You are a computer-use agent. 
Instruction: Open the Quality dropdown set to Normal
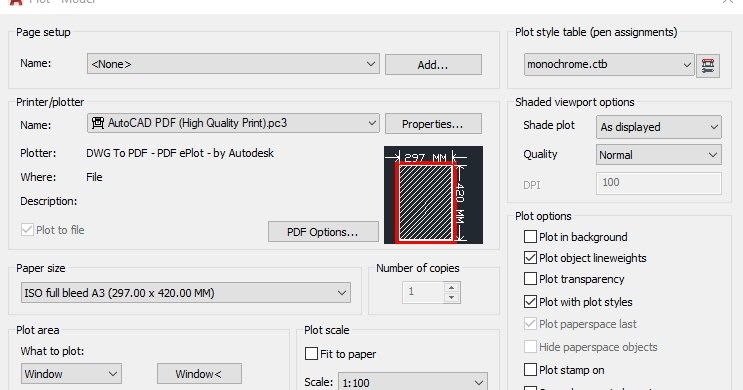(659, 155)
